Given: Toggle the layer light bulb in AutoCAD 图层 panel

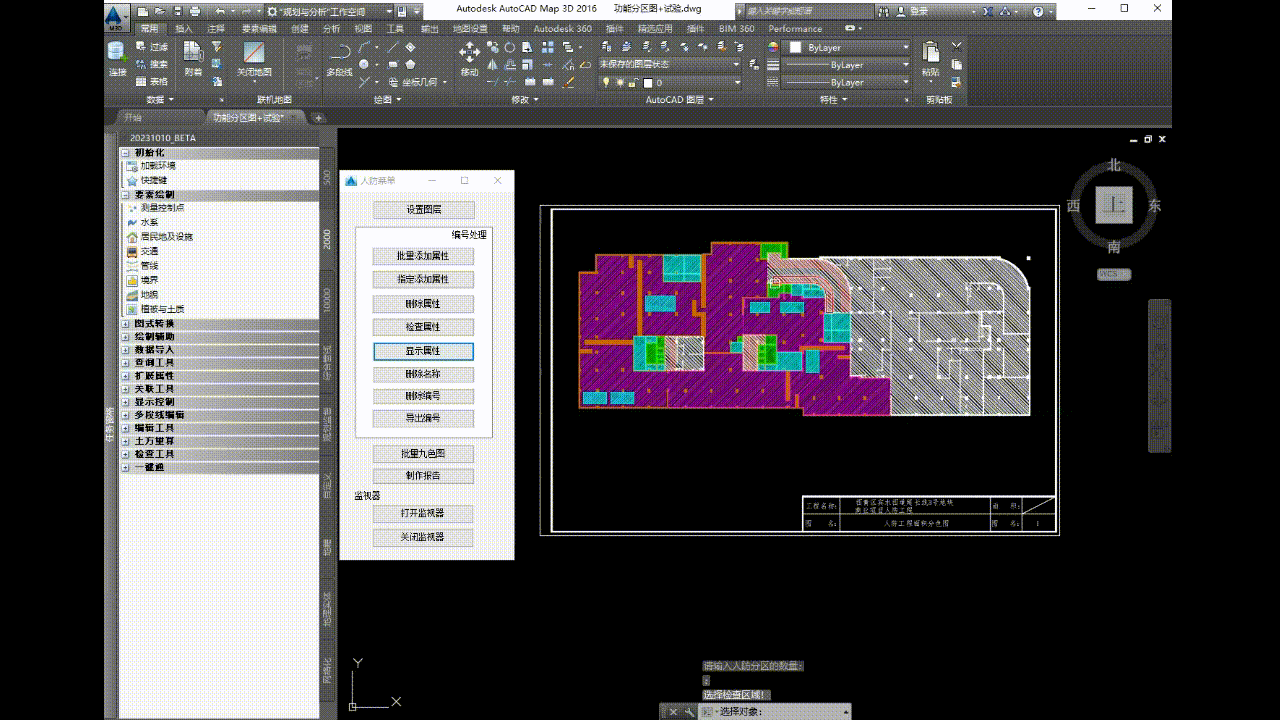Looking at the screenshot, I should (606, 81).
